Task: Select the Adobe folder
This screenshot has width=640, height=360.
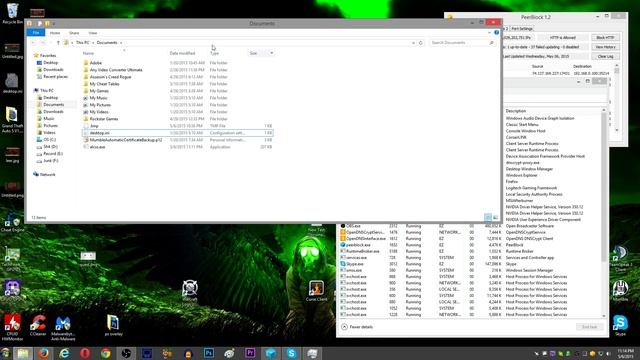Action: coord(96,63)
